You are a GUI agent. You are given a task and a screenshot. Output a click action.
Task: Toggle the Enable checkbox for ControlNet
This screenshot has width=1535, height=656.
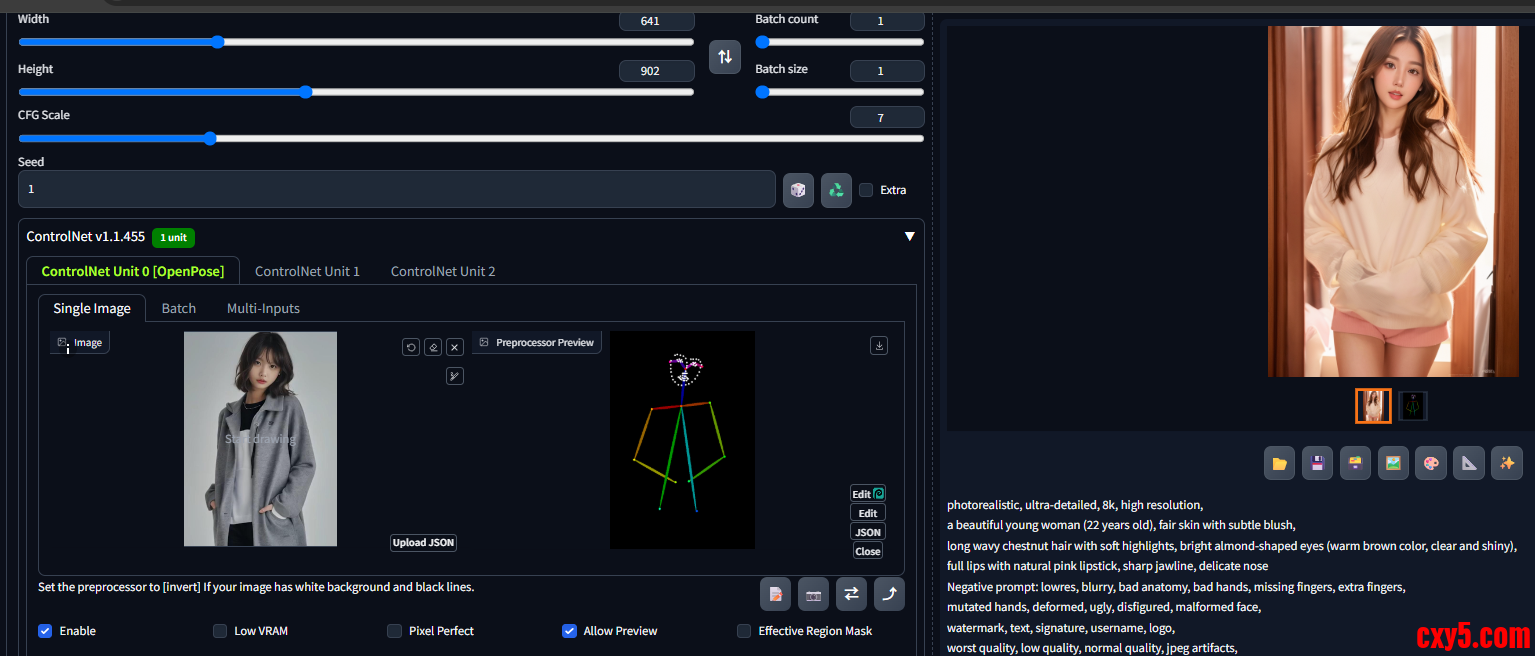pyautogui.click(x=45, y=631)
